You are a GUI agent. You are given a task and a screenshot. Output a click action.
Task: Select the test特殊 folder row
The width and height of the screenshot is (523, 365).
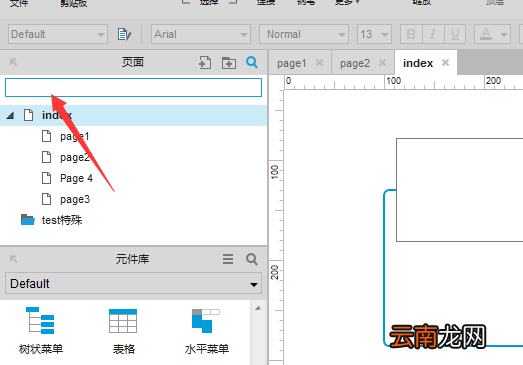coord(133,220)
